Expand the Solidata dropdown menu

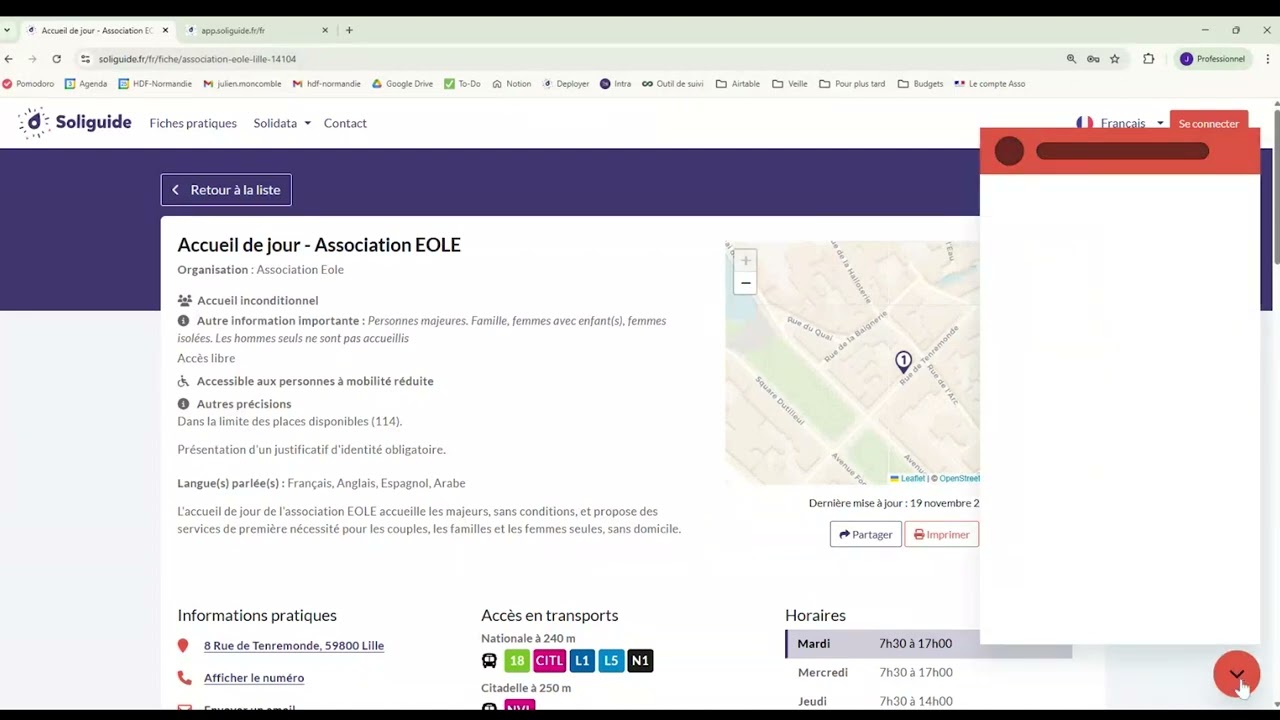point(282,123)
